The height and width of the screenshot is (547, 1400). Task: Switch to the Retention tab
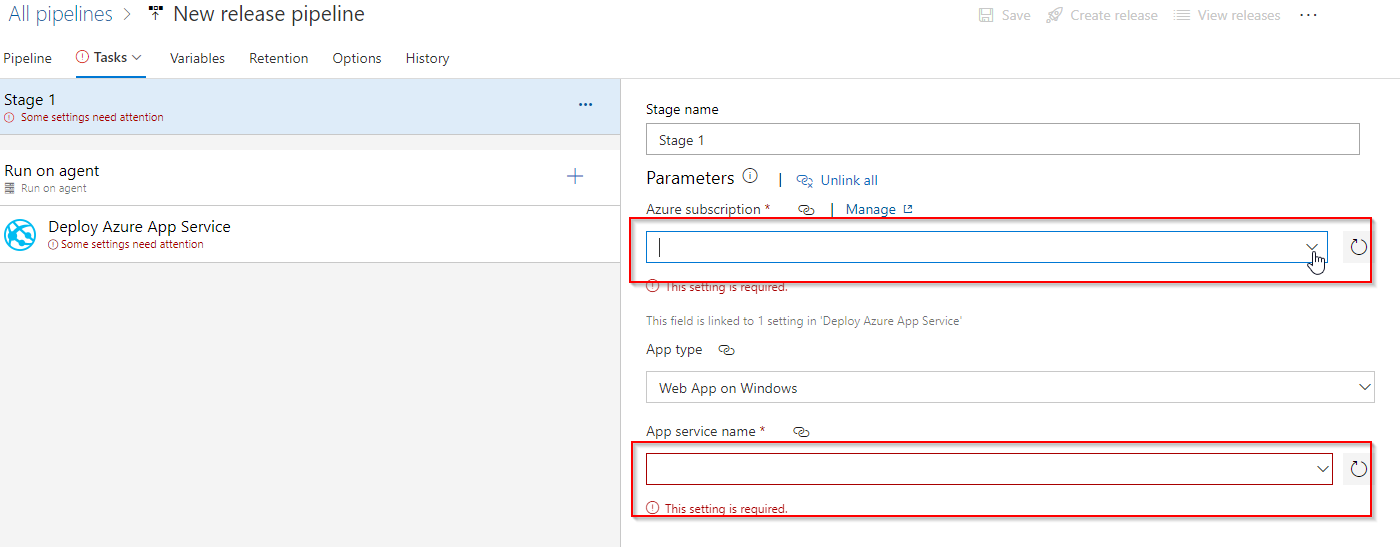279,58
